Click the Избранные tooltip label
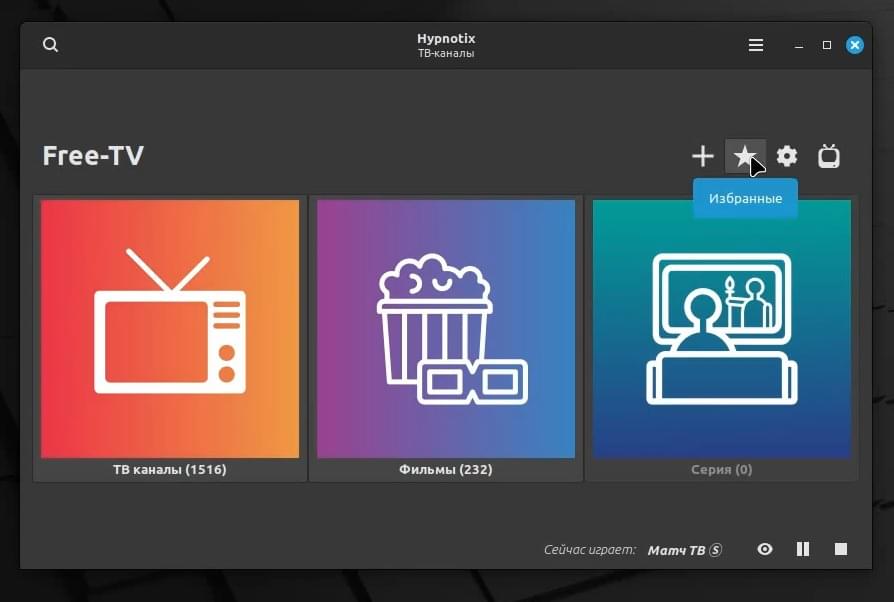Screen dimensions: 894x602 pyautogui.click(x=745, y=198)
